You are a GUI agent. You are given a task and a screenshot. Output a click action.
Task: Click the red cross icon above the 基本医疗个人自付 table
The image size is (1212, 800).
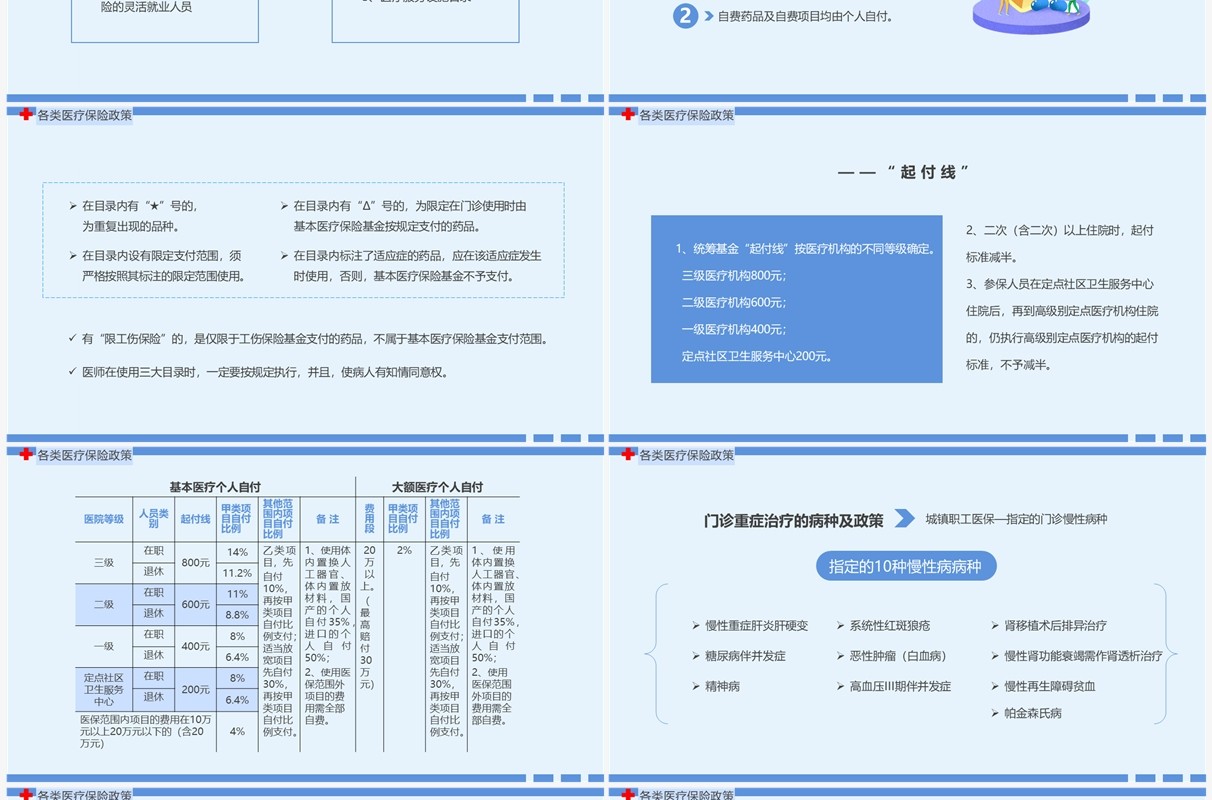[26, 454]
